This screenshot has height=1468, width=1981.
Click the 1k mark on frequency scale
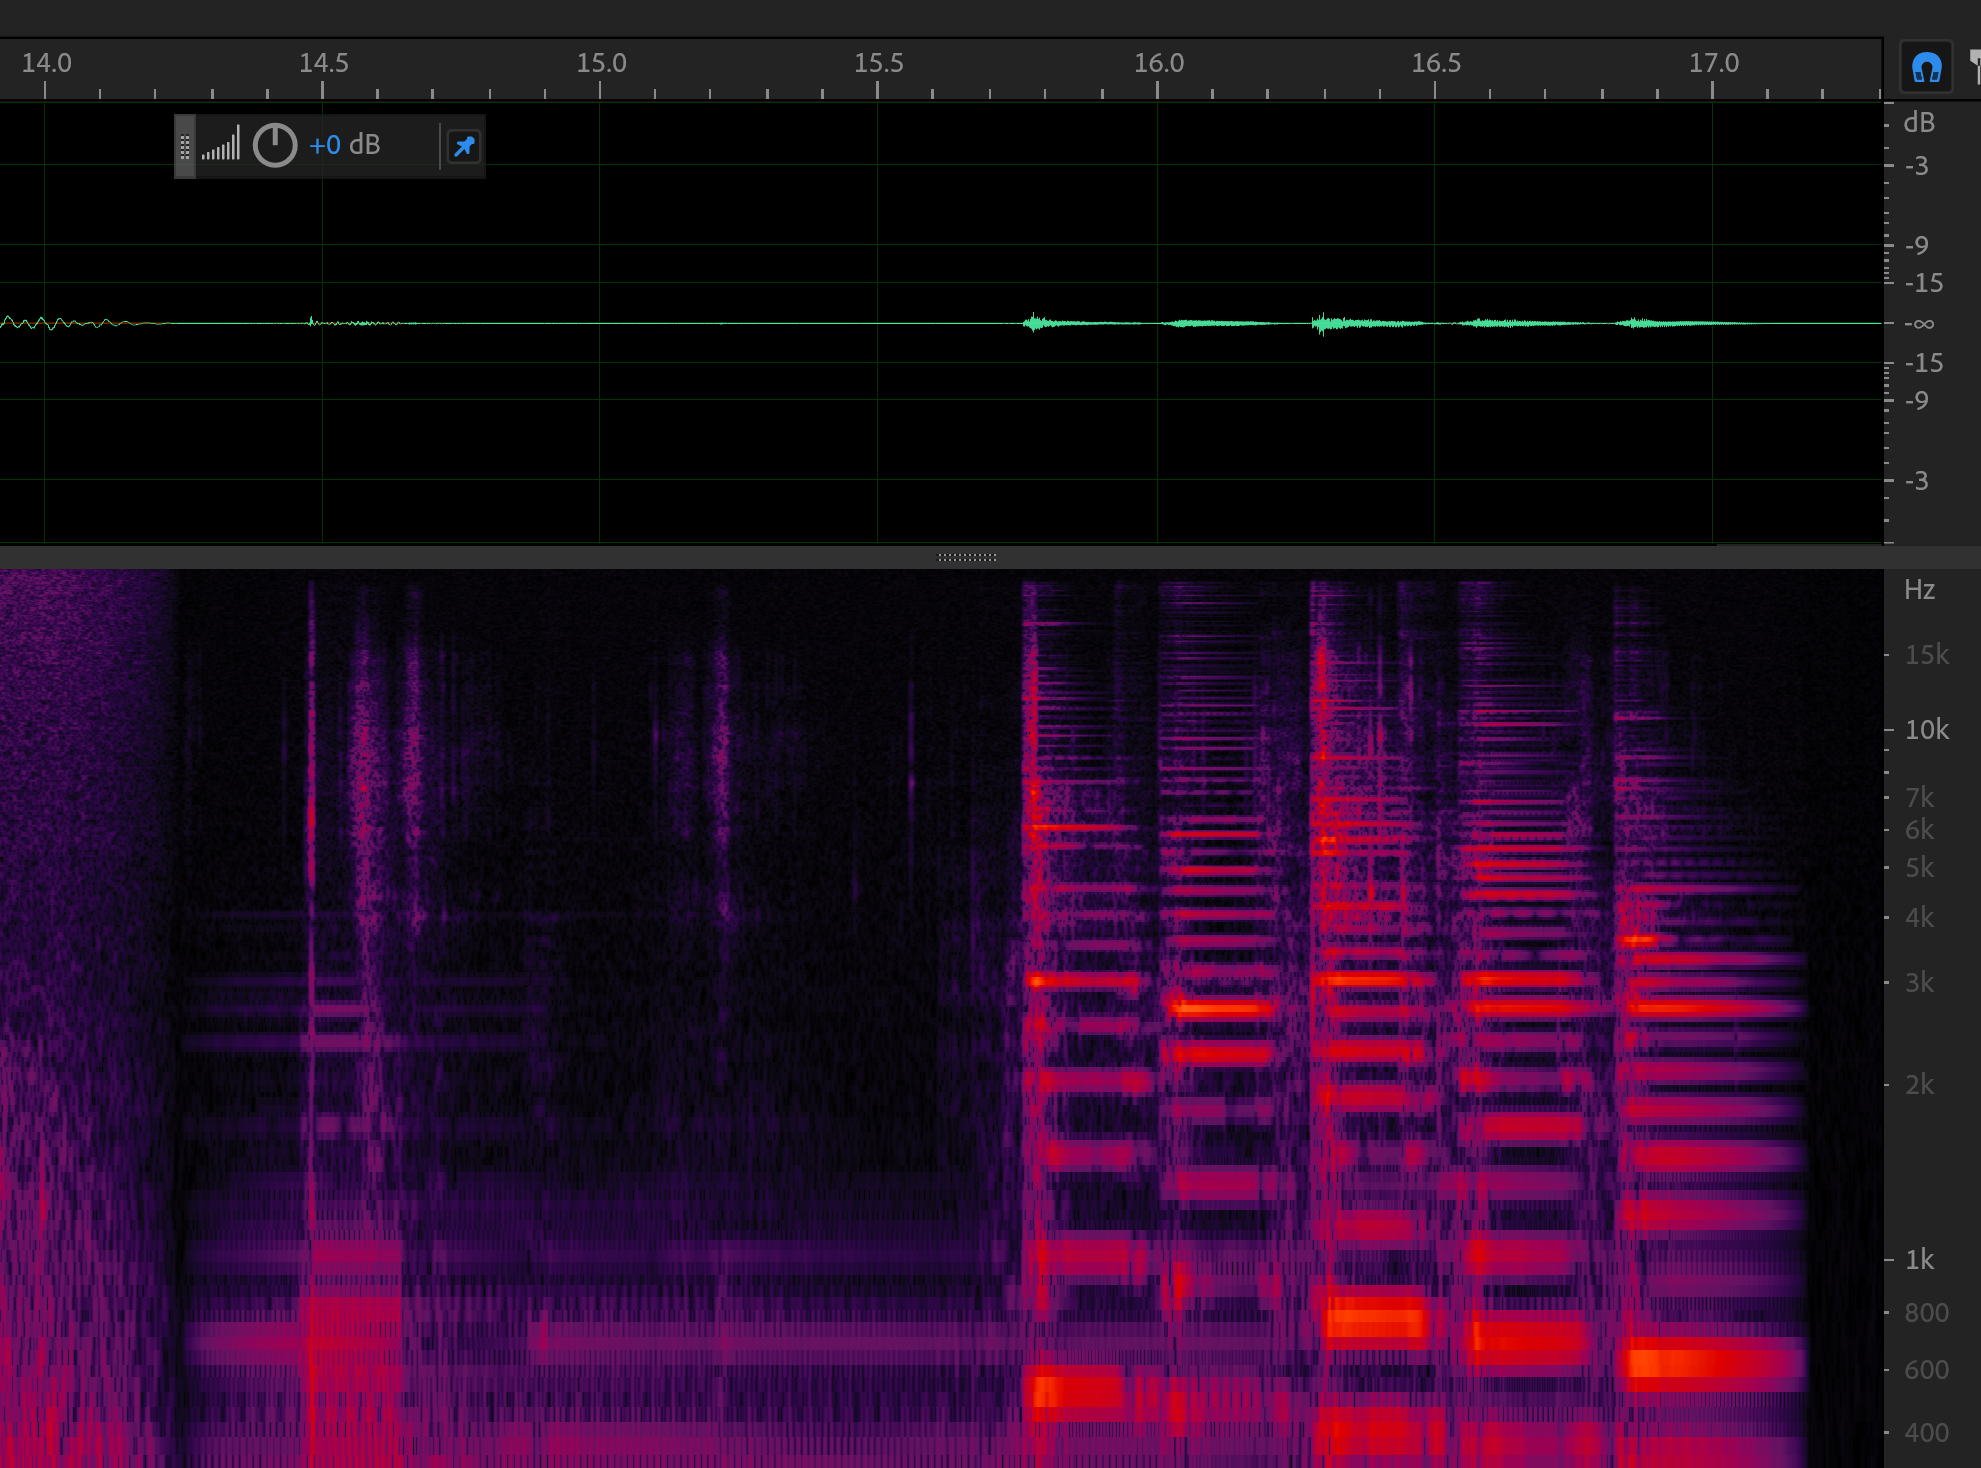(1919, 1260)
